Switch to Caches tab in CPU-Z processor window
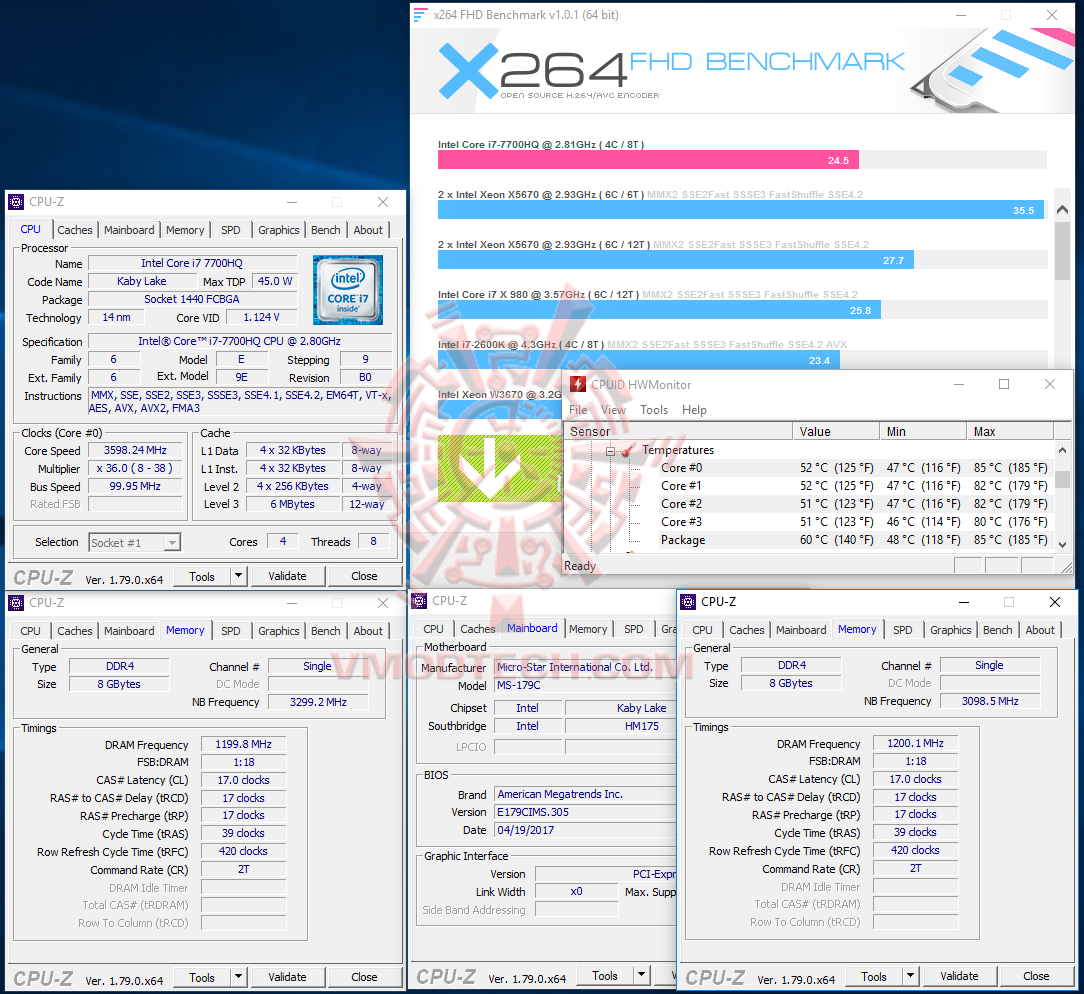This screenshot has height=994, width=1084. coord(75,229)
